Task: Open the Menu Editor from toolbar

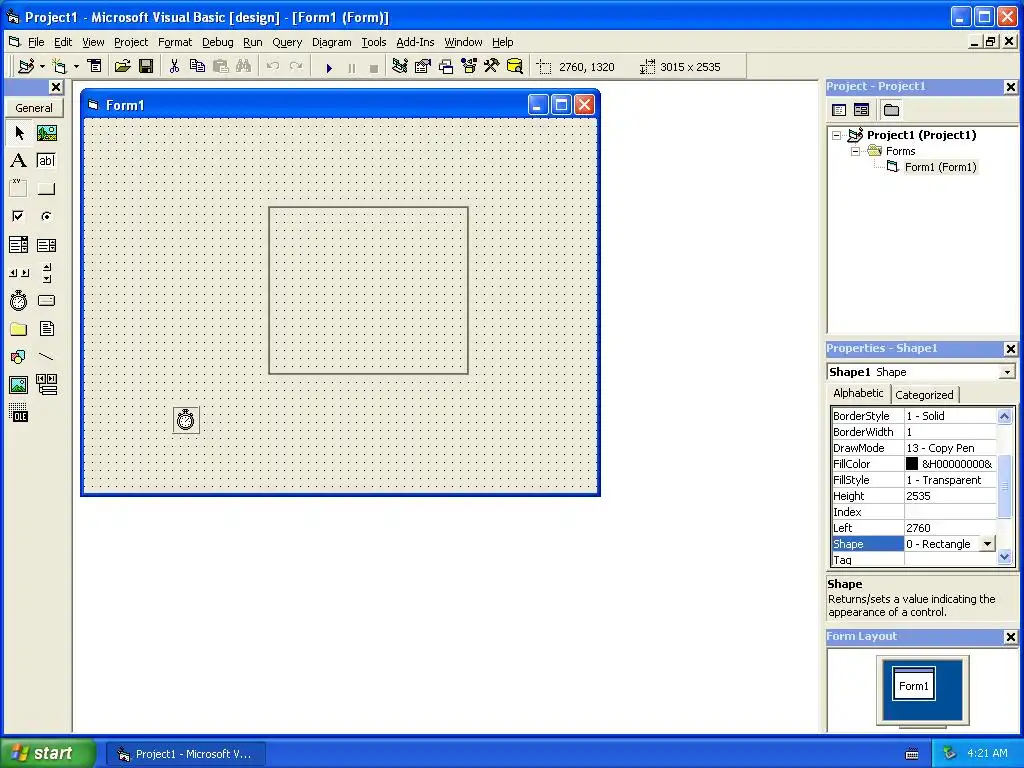Action: 95,66
